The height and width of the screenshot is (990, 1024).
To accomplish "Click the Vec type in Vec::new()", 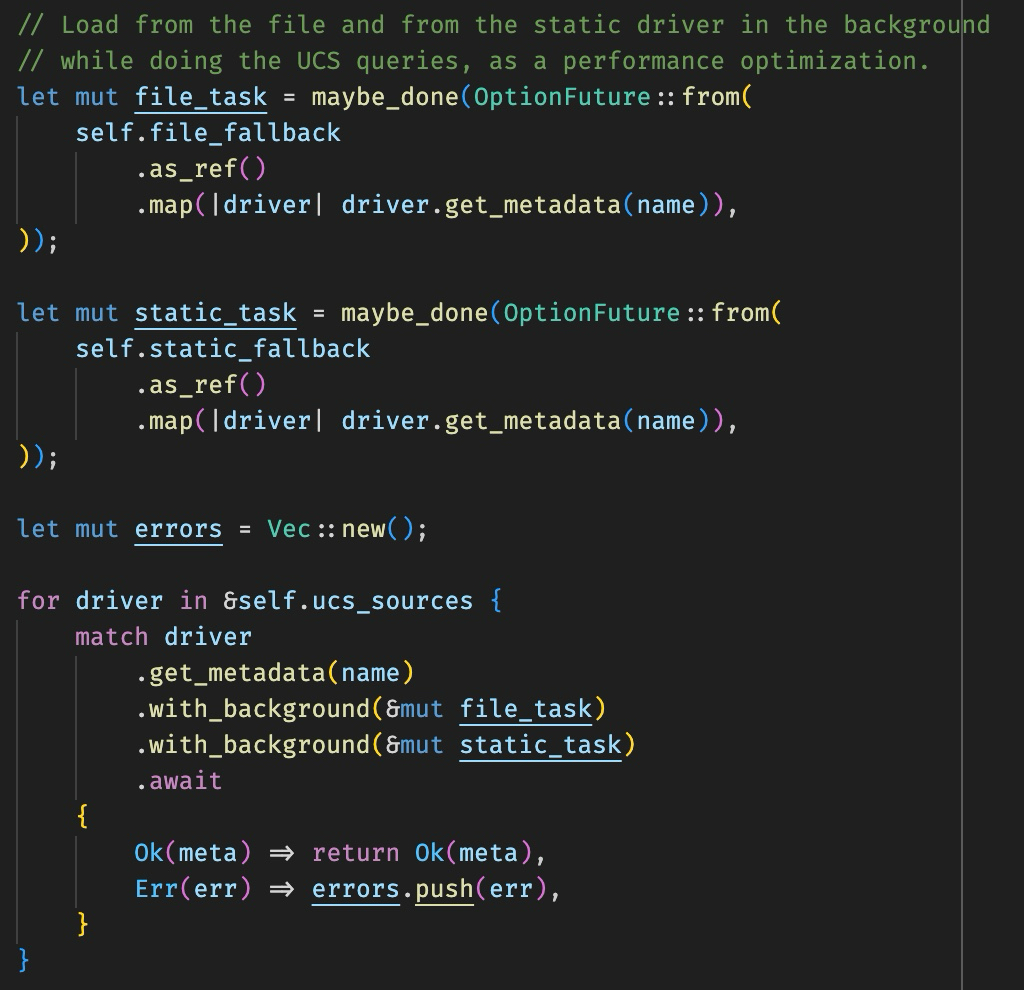I will pyautogui.click(x=289, y=529).
